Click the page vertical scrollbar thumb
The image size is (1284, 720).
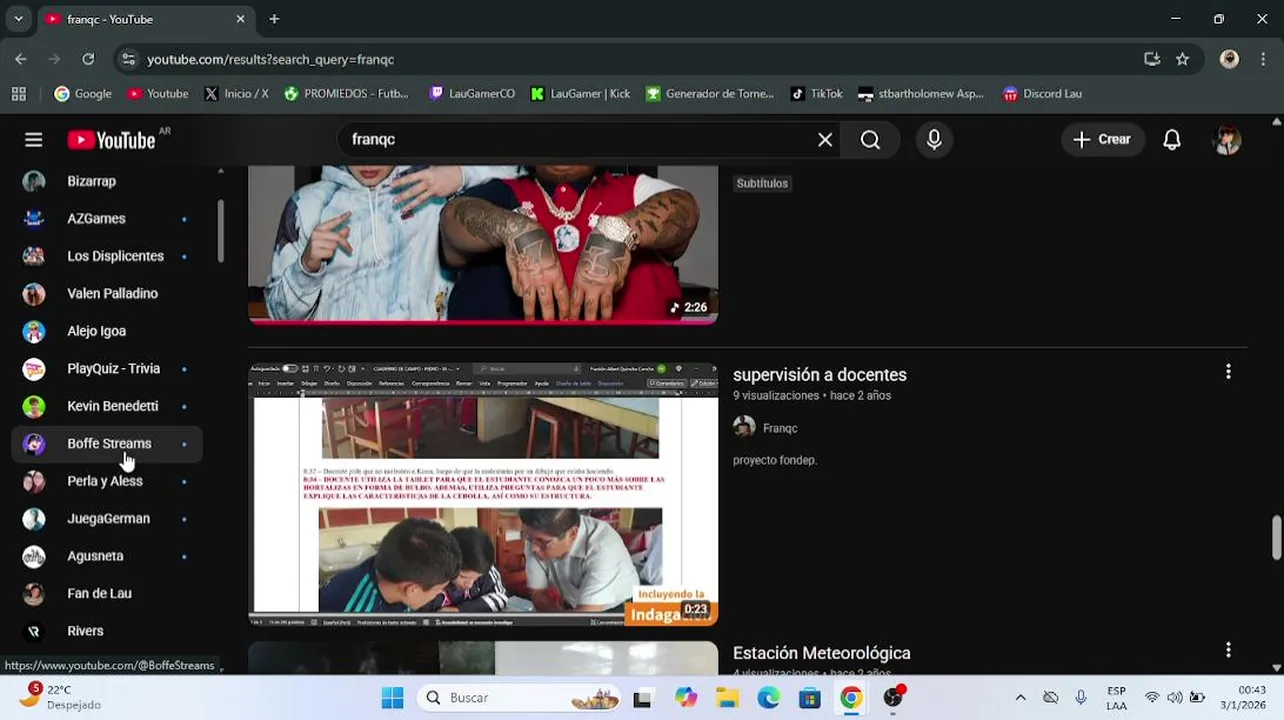coord(1276,538)
